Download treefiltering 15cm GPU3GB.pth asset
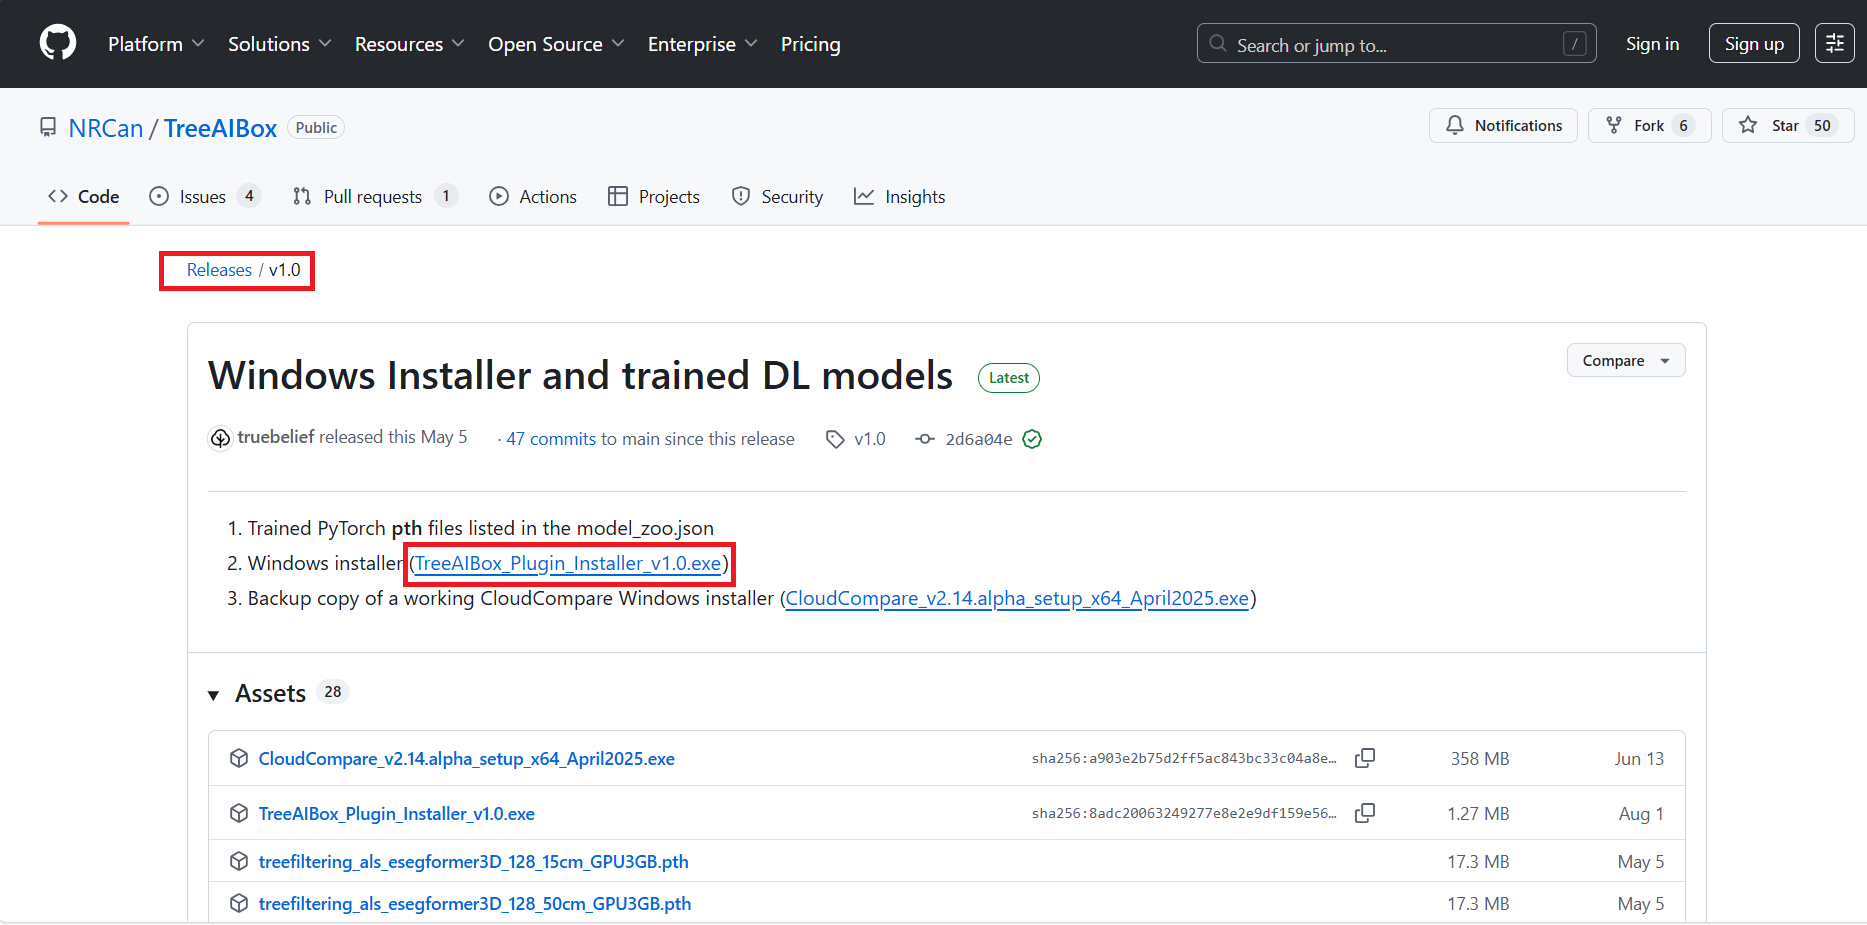 [x=473, y=861]
